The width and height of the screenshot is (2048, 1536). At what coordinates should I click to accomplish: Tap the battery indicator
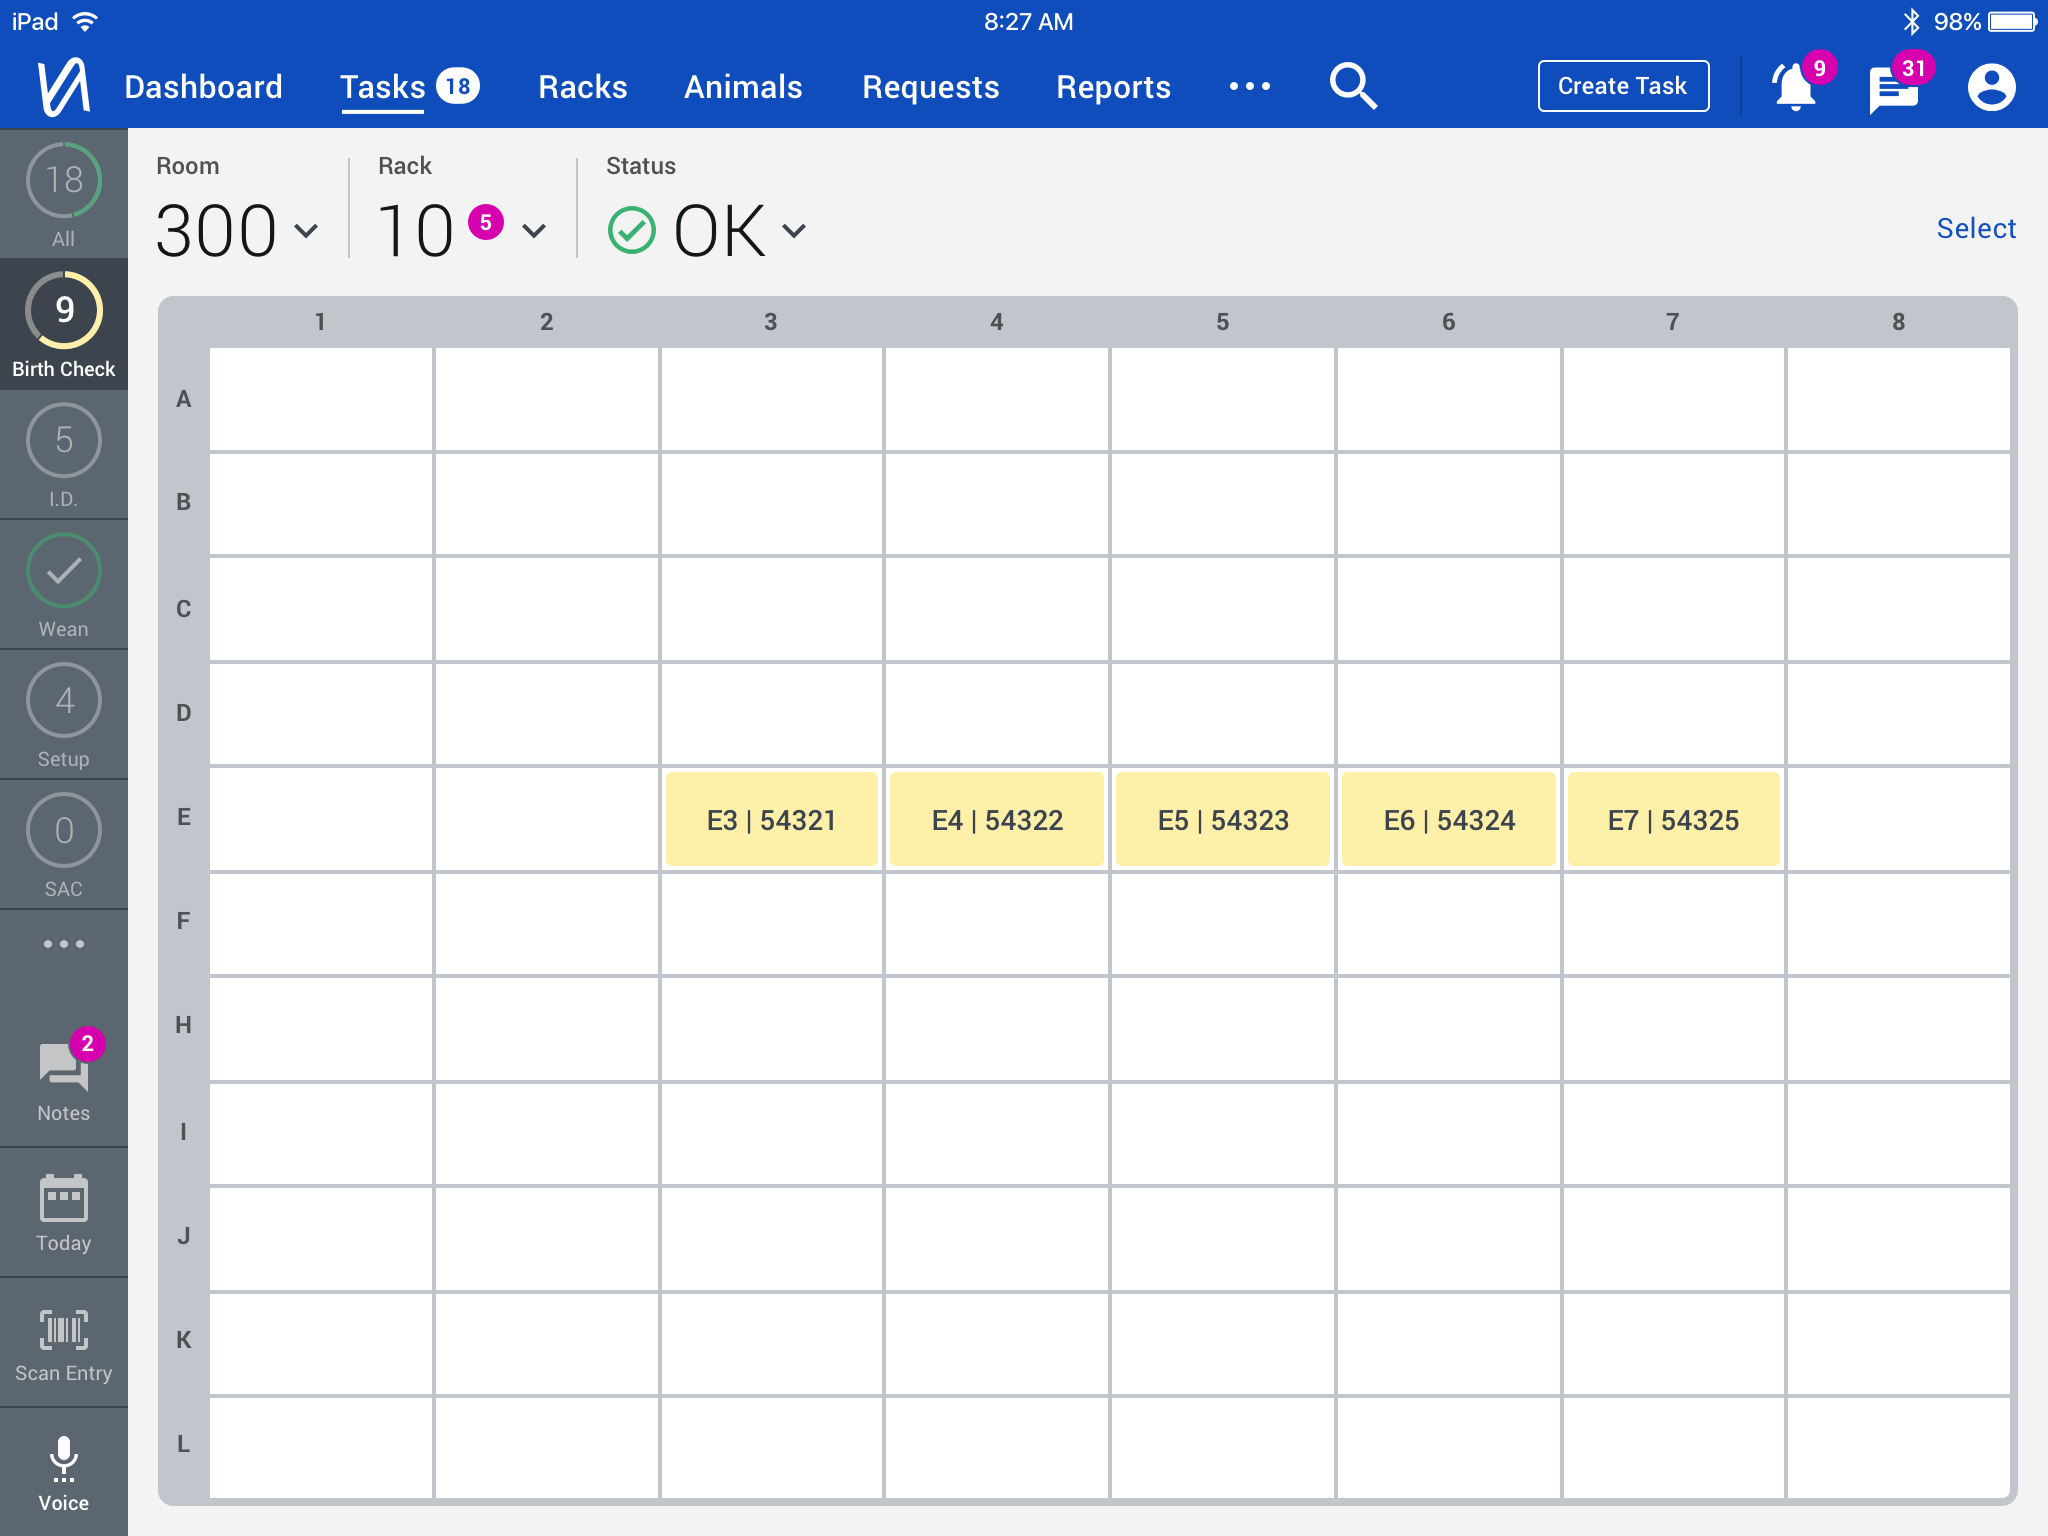(2012, 21)
